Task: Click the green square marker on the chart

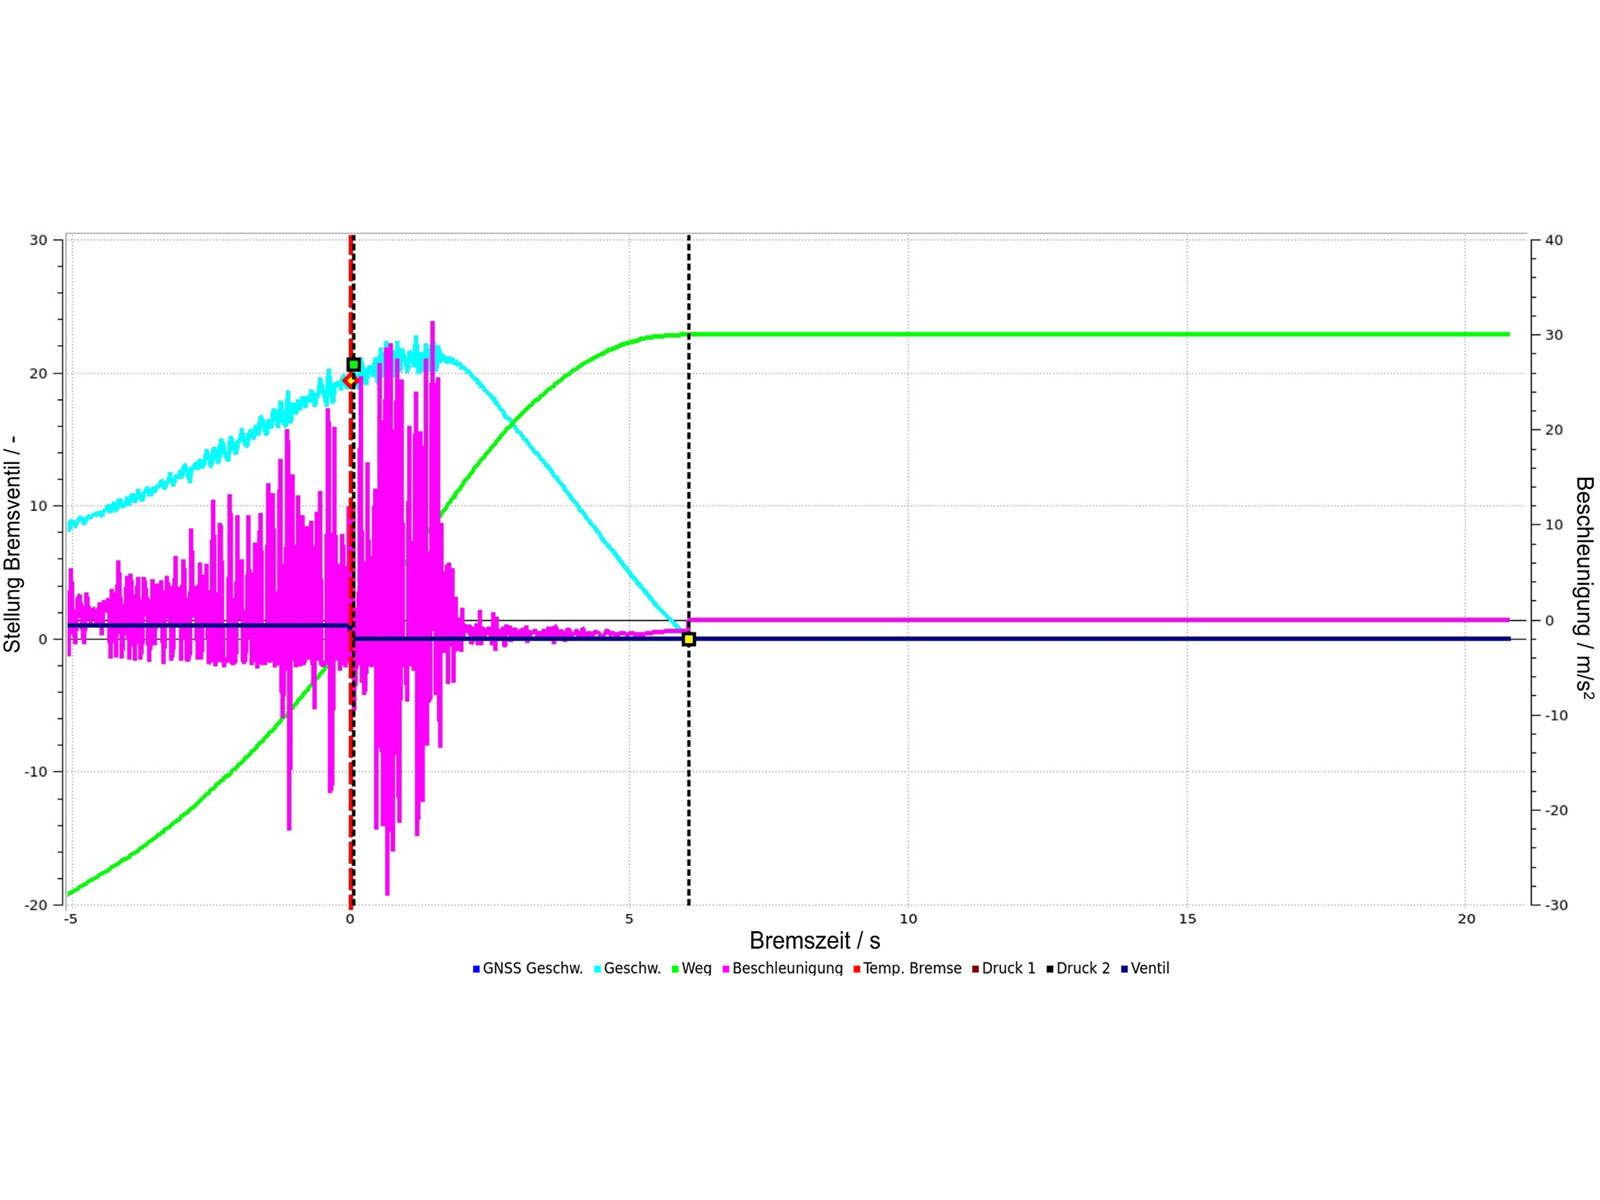Action: (353, 365)
